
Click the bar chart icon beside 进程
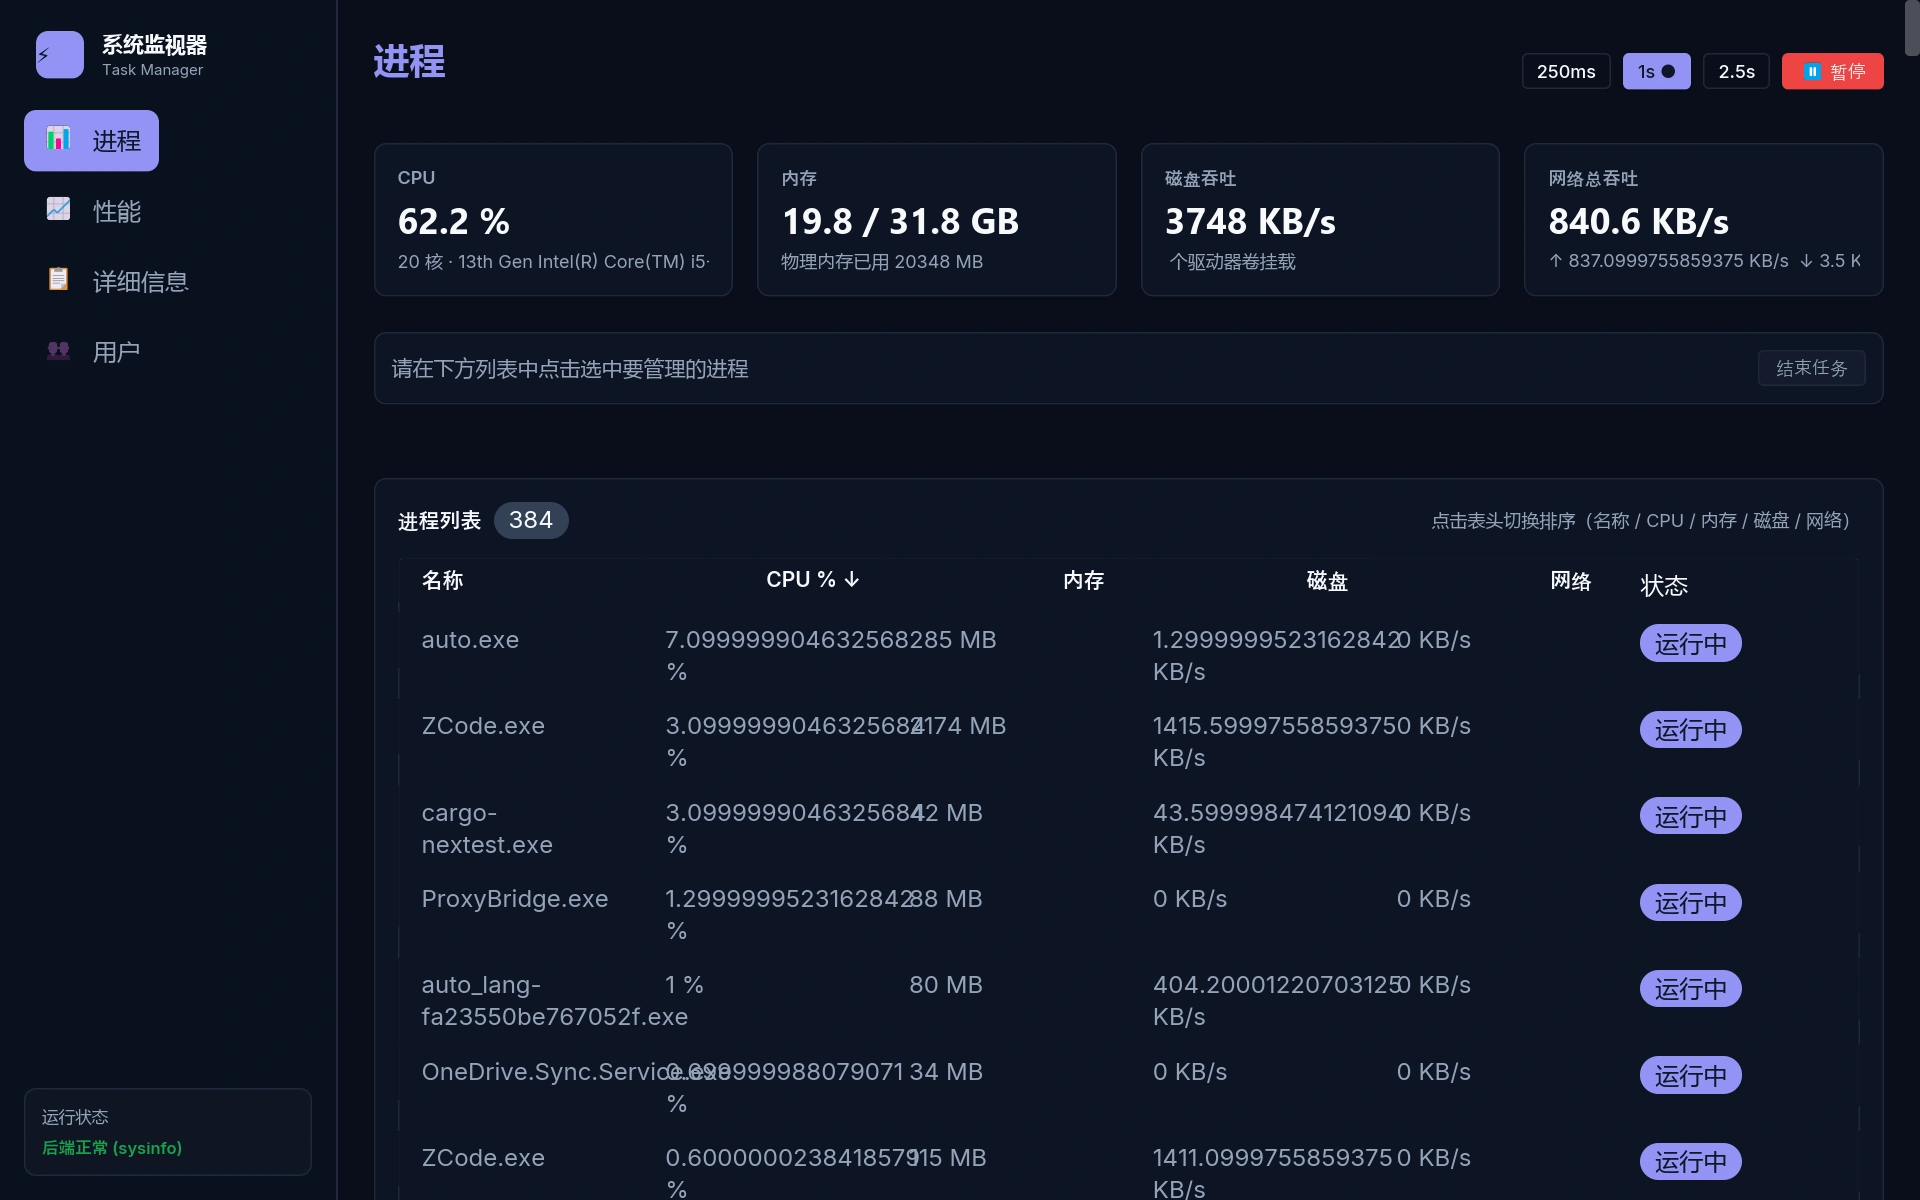58,139
